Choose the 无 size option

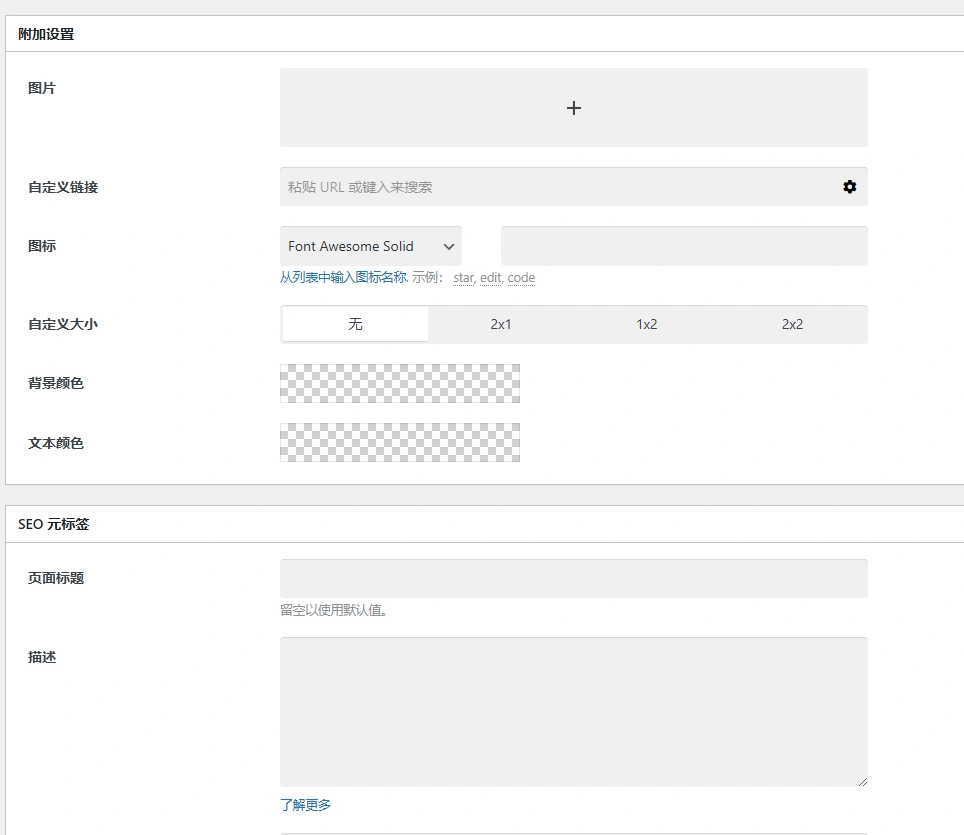click(x=355, y=324)
